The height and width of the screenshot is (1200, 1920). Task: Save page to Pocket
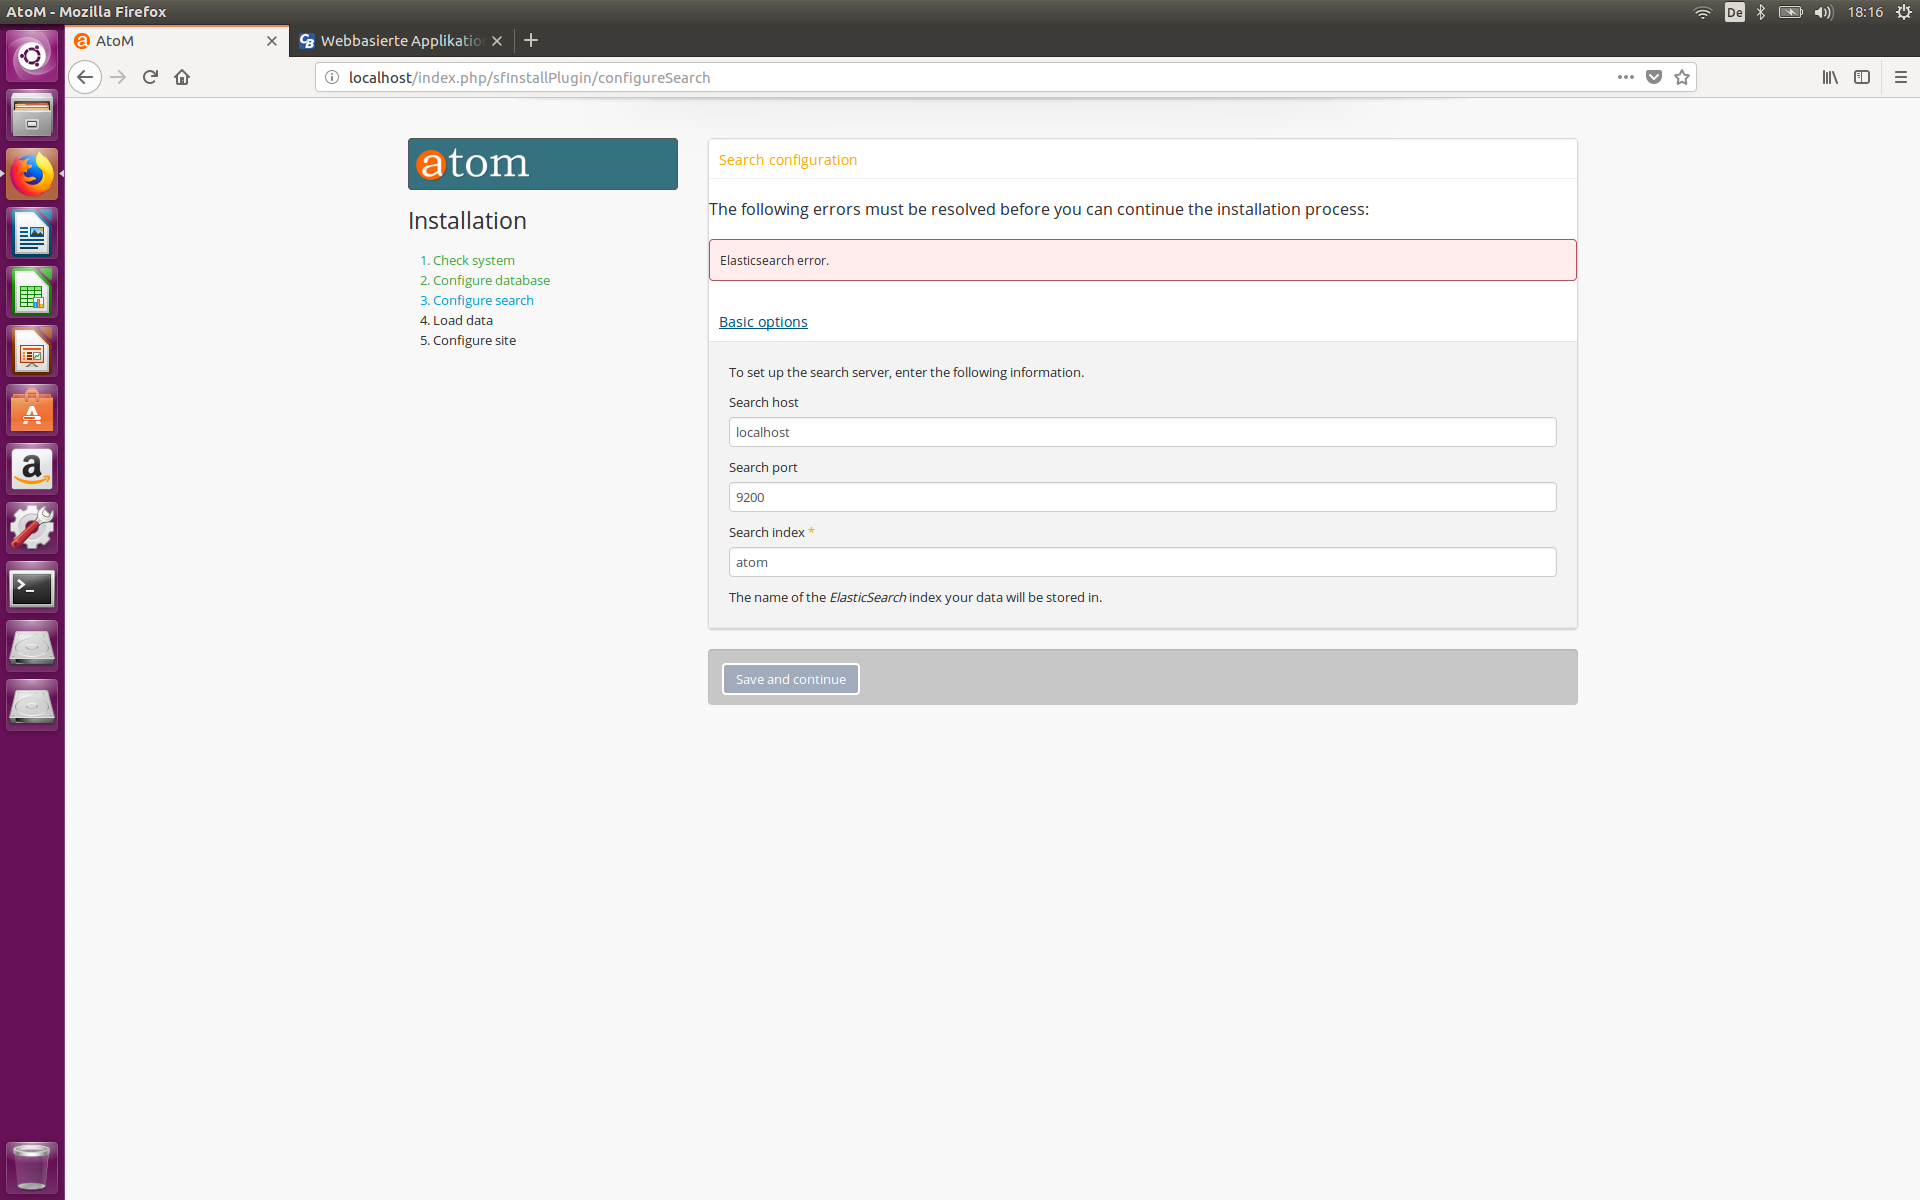(1654, 77)
